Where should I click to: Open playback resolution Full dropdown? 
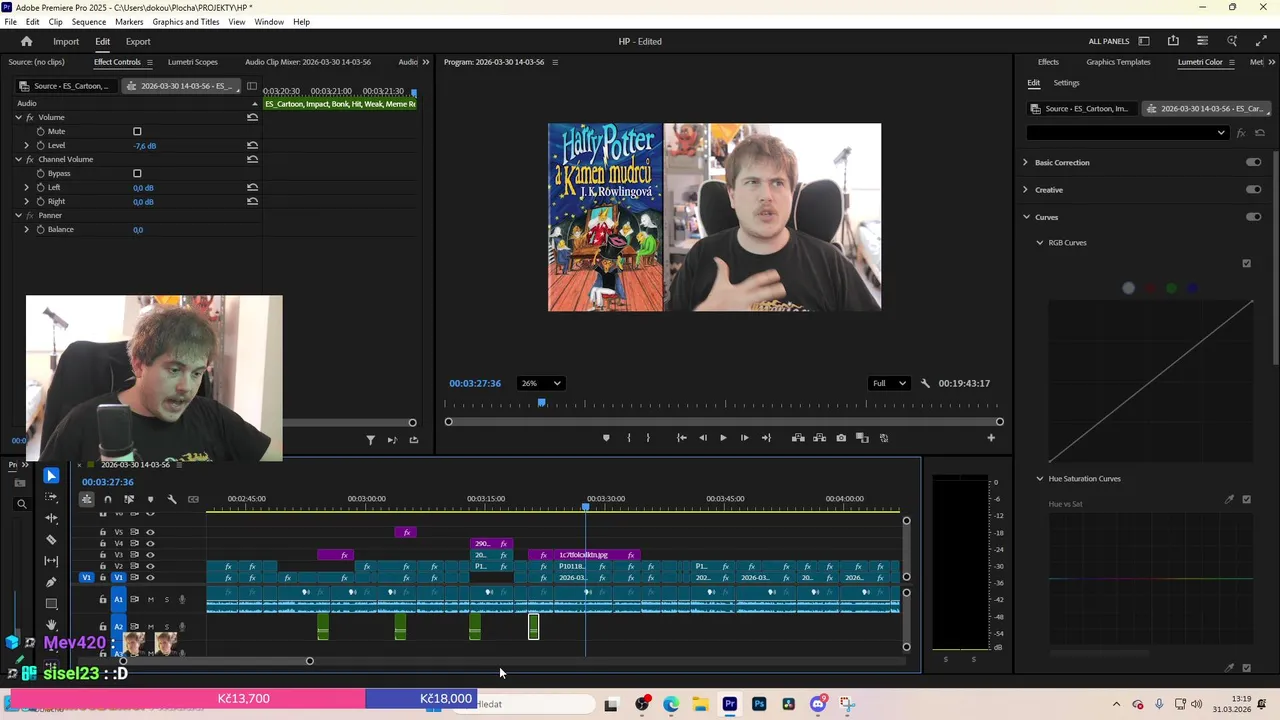pyautogui.click(x=889, y=383)
